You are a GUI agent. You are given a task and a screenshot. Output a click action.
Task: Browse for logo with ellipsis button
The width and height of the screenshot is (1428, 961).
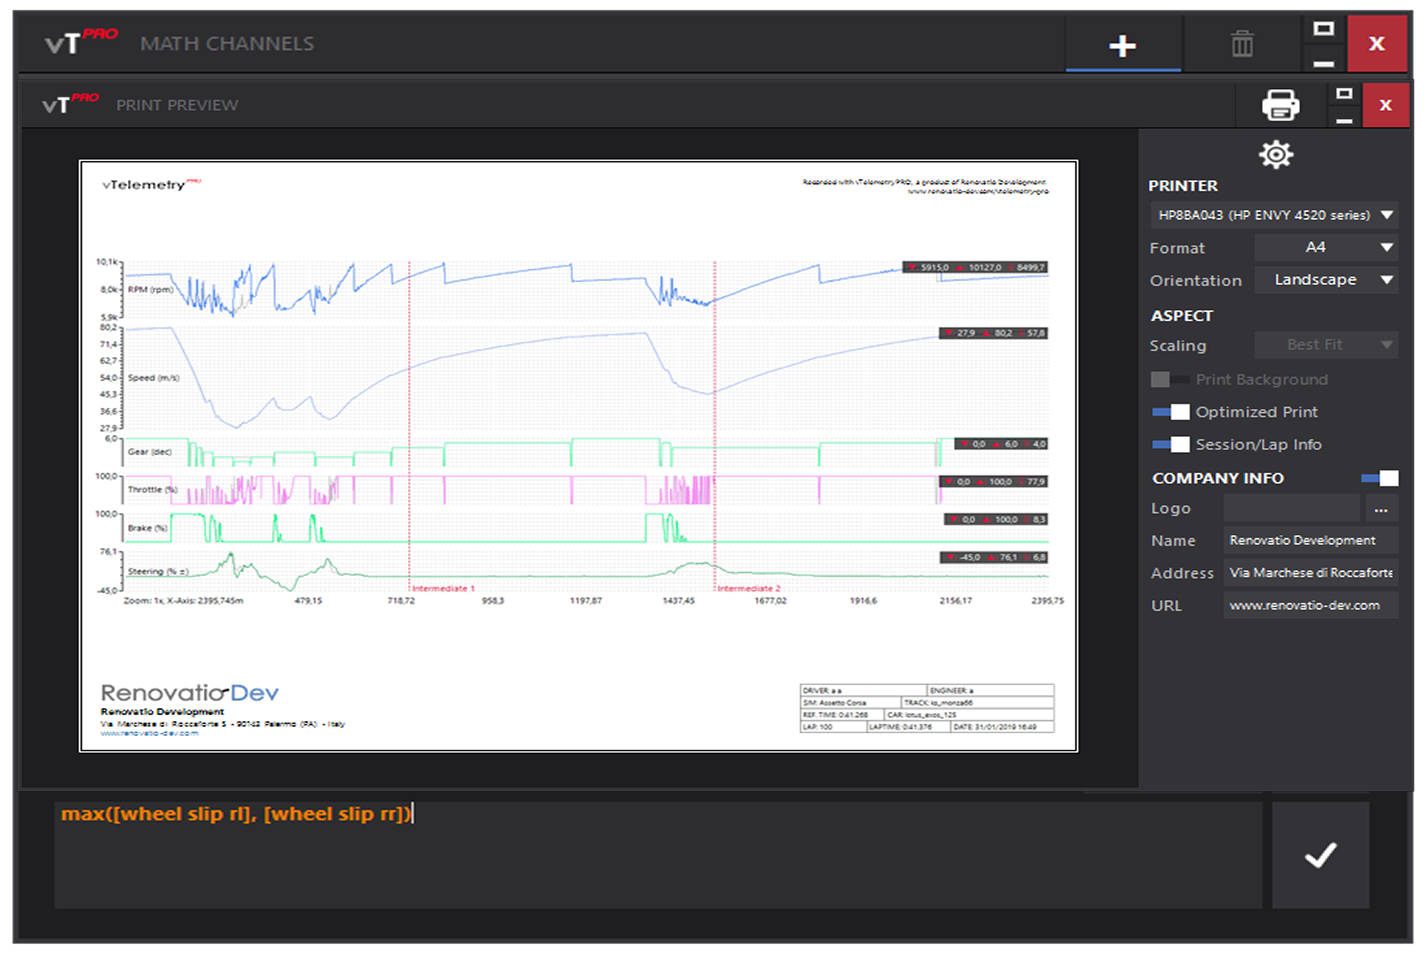[1381, 509]
